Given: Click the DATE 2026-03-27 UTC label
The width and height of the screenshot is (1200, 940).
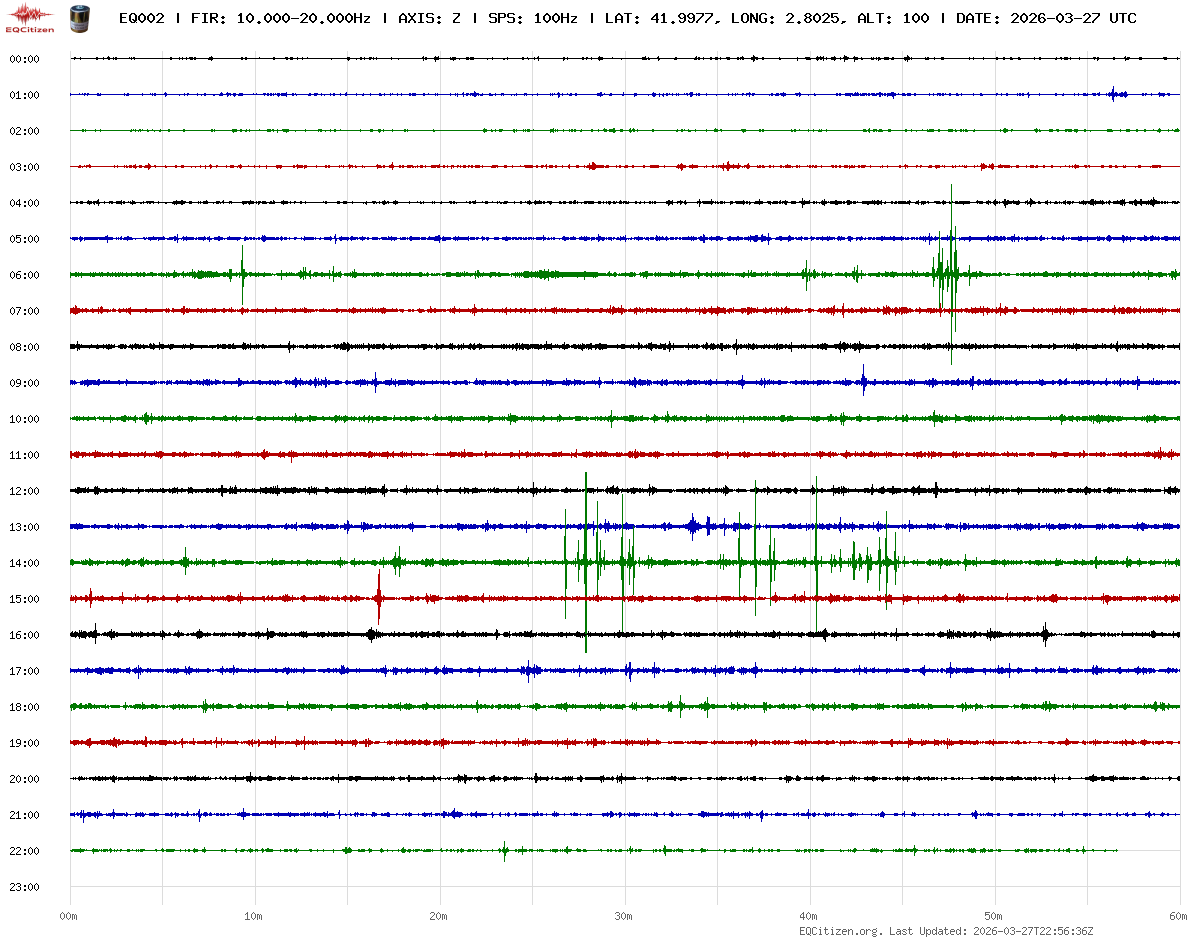Looking at the screenshot, I should (x=1045, y=18).
